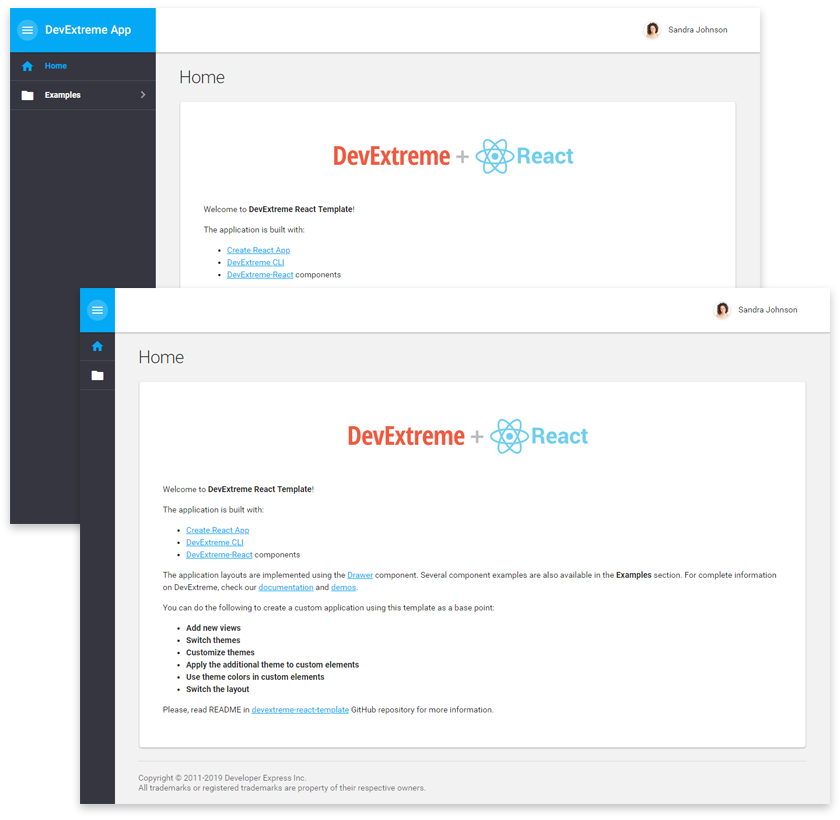Screen dimensions: 840x820
Task: Click folder icon in collapsed front sidebar
Action: (x=98, y=375)
